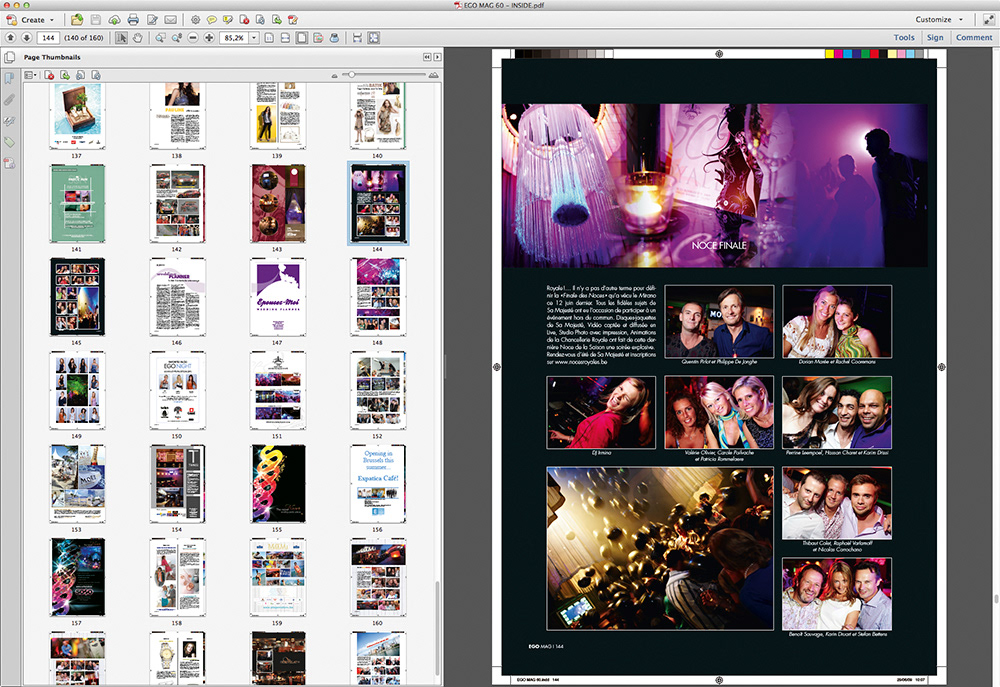The height and width of the screenshot is (687, 1000).
Task: Click the Email envelope icon
Action: point(170,20)
